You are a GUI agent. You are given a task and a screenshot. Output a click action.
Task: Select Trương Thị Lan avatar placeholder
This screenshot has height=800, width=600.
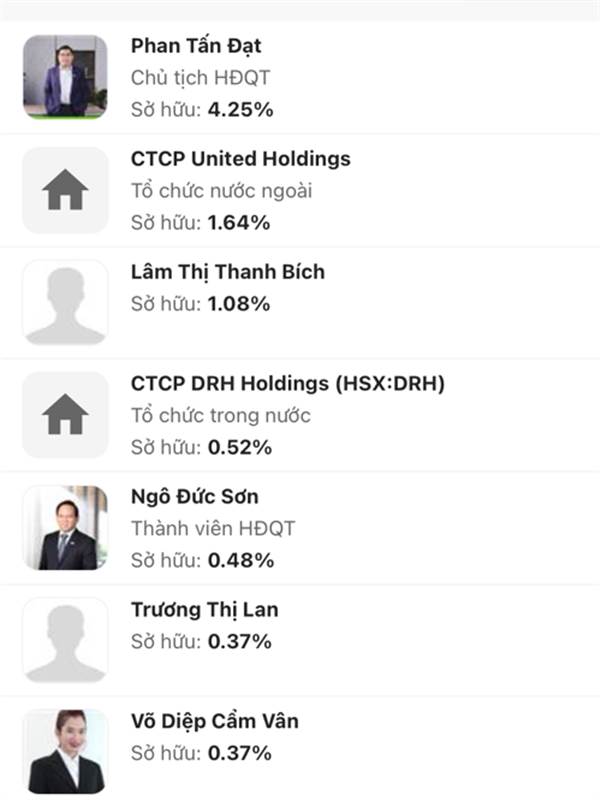[65, 640]
